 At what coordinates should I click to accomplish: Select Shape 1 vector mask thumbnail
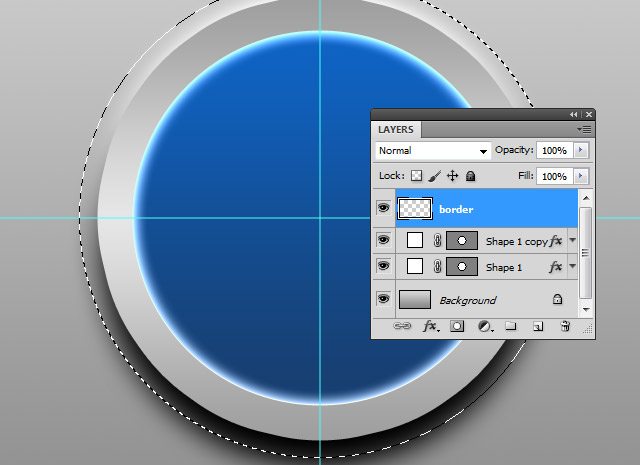pyautogui.click(x=462, y=267)
